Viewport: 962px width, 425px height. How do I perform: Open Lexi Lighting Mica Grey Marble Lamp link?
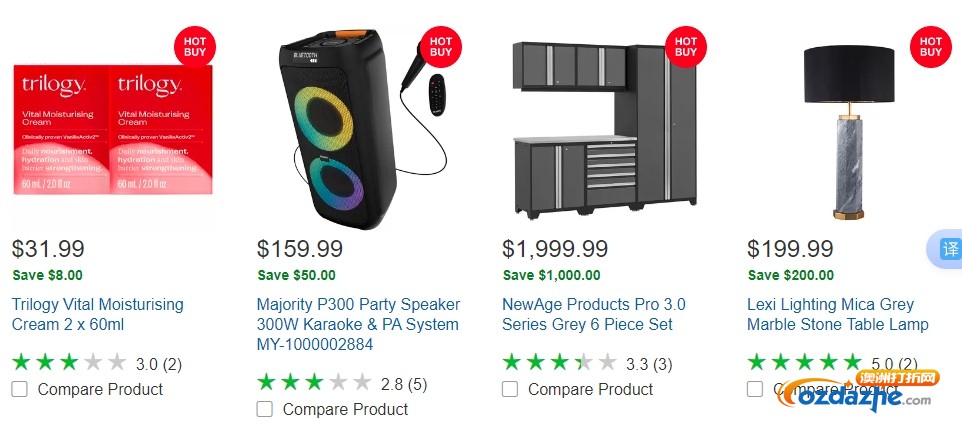coord(837,314)
